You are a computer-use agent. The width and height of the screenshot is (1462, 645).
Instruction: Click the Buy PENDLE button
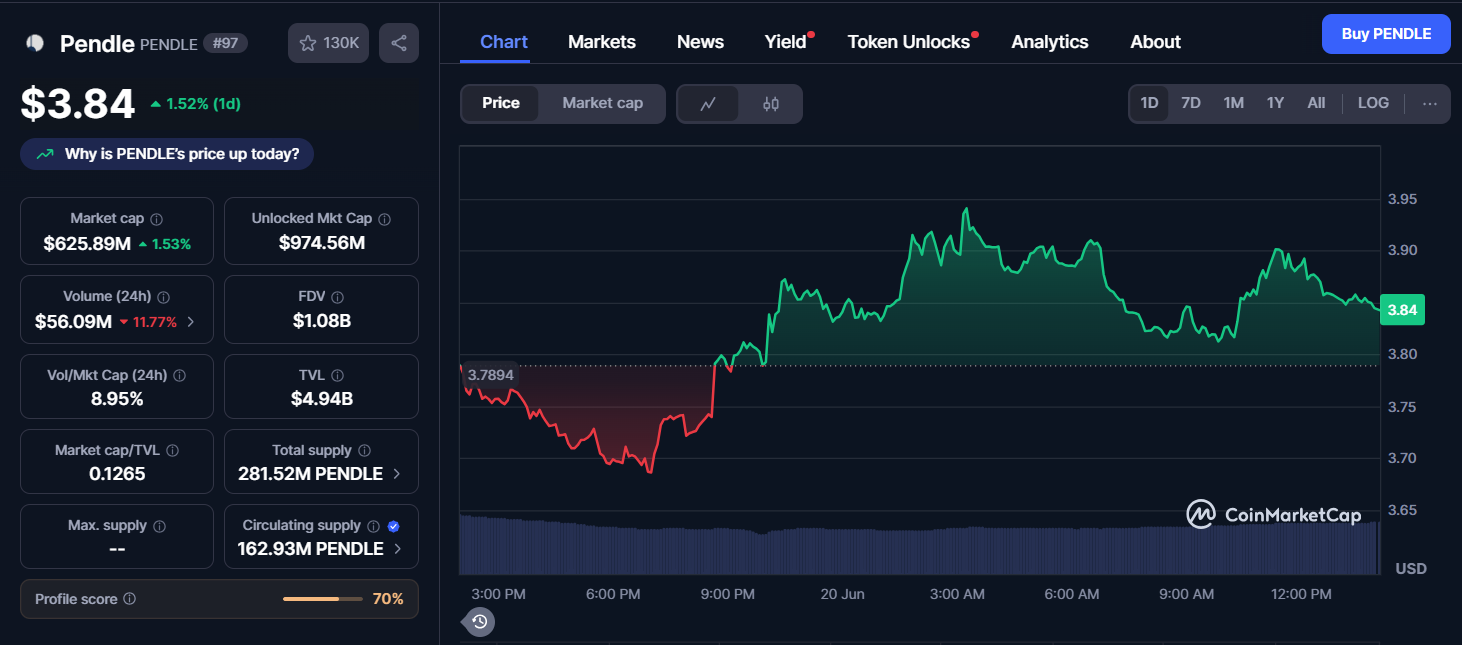[x=1386, y=34]
